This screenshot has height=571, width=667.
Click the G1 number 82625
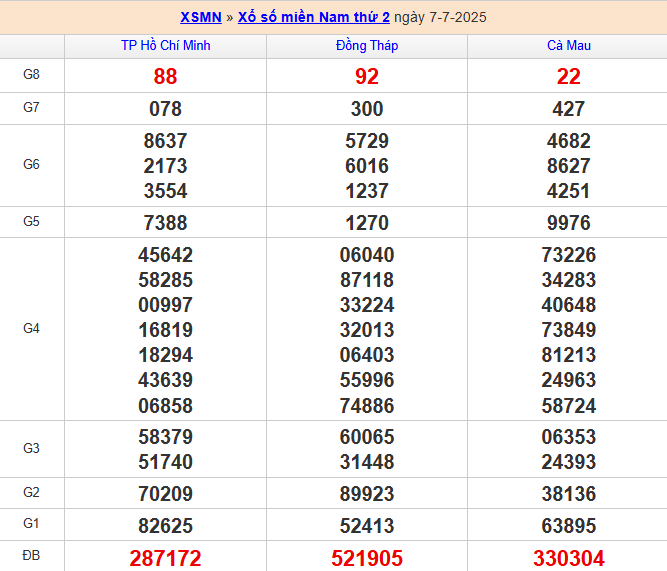[165, 526]
